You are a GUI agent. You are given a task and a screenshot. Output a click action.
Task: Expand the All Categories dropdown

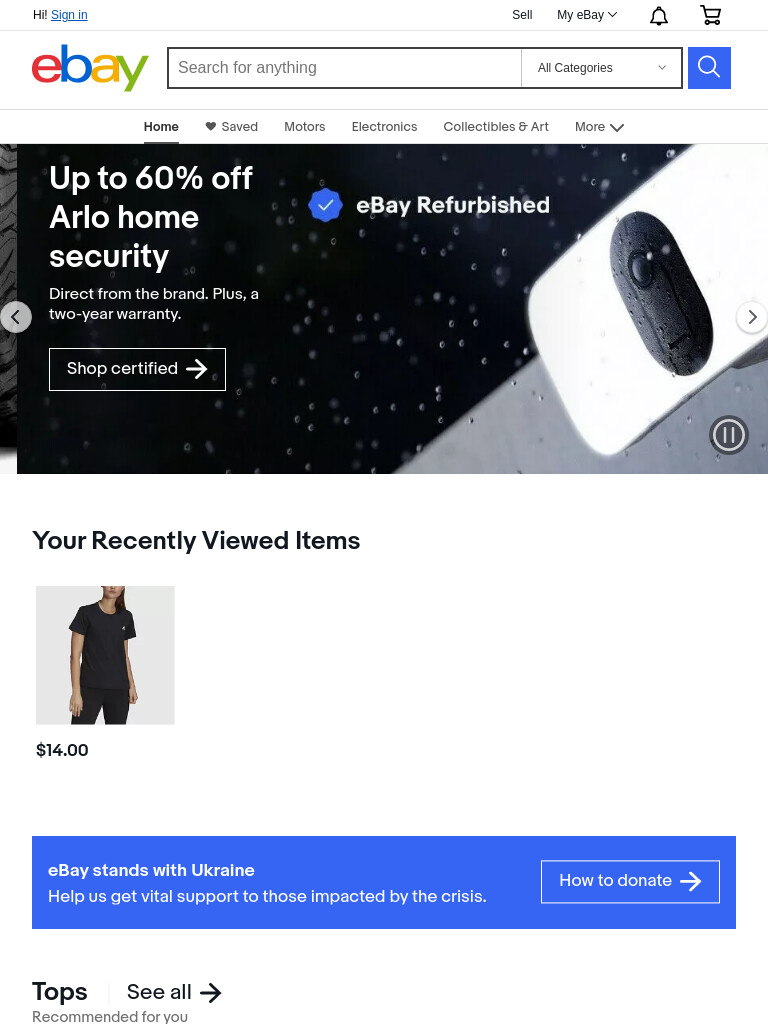pos(601,68)
